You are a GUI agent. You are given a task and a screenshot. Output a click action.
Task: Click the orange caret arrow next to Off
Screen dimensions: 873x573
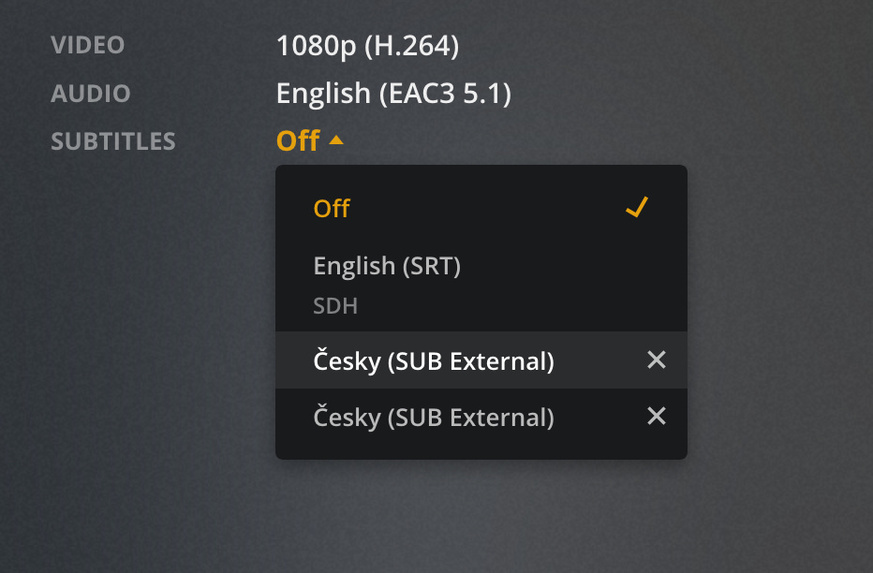(x=336, y=141)
